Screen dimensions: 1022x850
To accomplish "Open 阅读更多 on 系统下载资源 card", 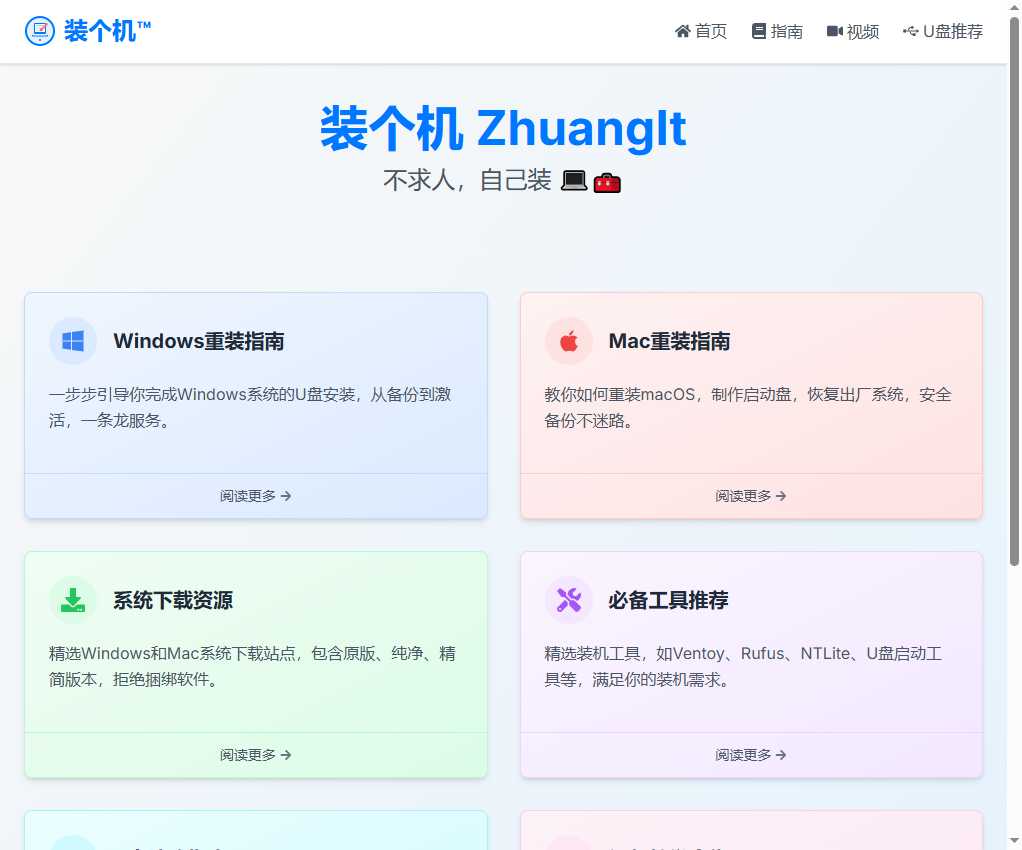I will pos(256,755).
